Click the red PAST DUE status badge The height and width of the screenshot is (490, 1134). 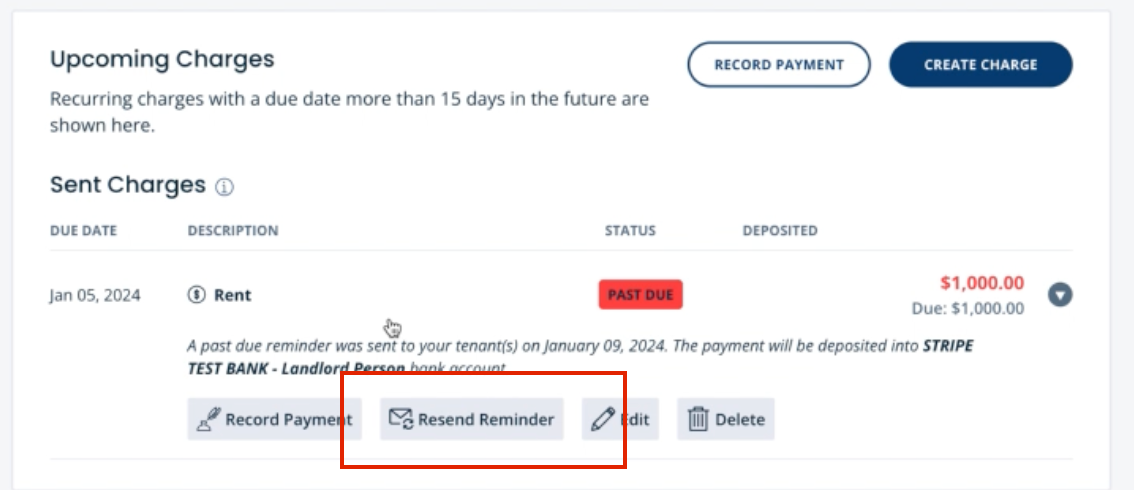point(640,295)
